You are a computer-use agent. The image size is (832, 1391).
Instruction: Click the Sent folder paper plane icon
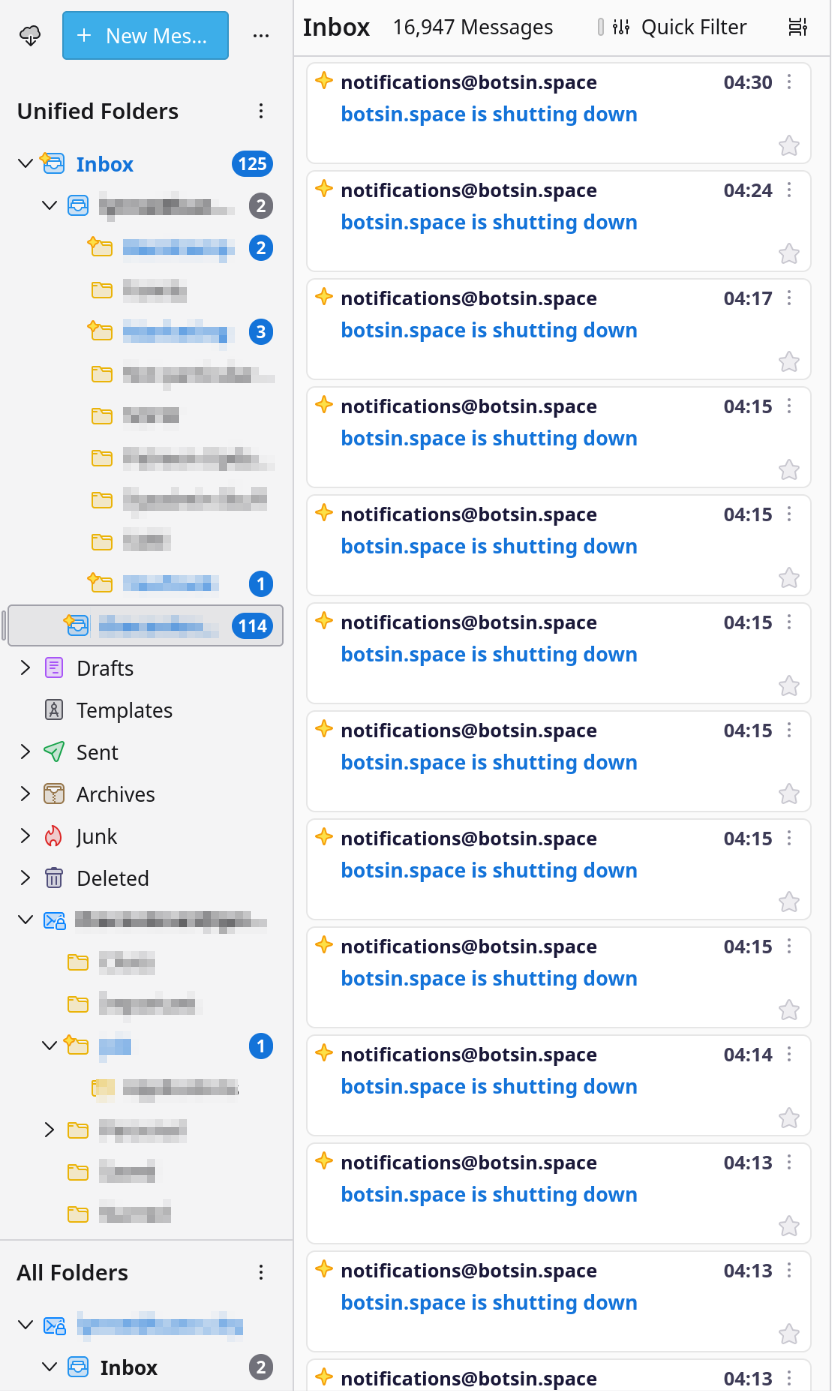click(54, 753)
